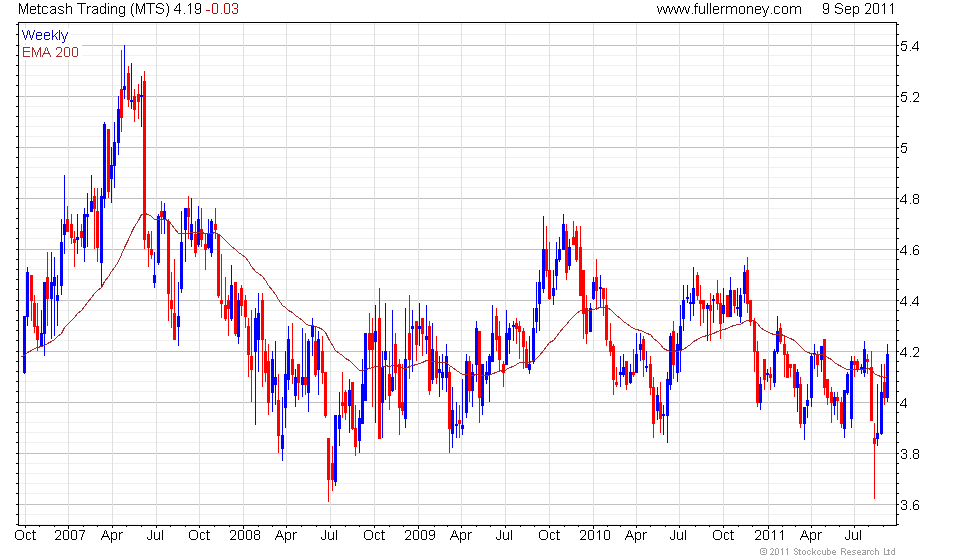This screenshot has height=560, width=980.
Task: Click the 2010 marker on time axis
Action: pyautogui.click(x=594, y=536)
